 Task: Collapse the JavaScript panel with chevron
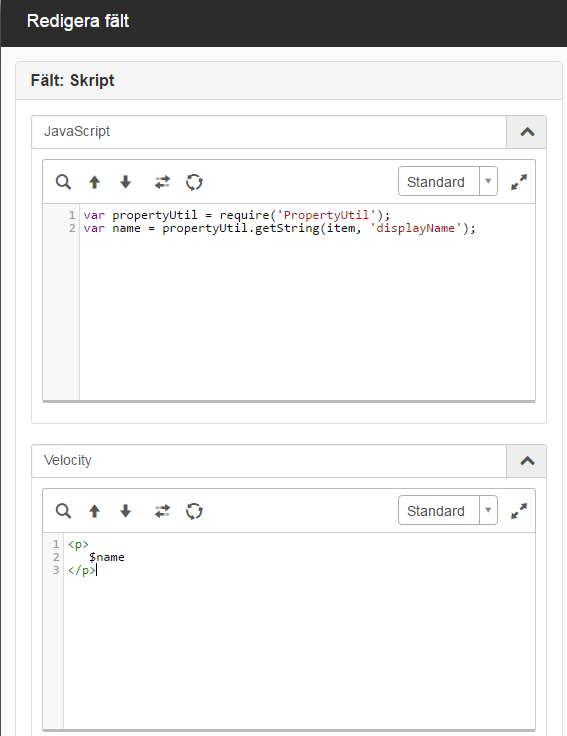point(527,132)
